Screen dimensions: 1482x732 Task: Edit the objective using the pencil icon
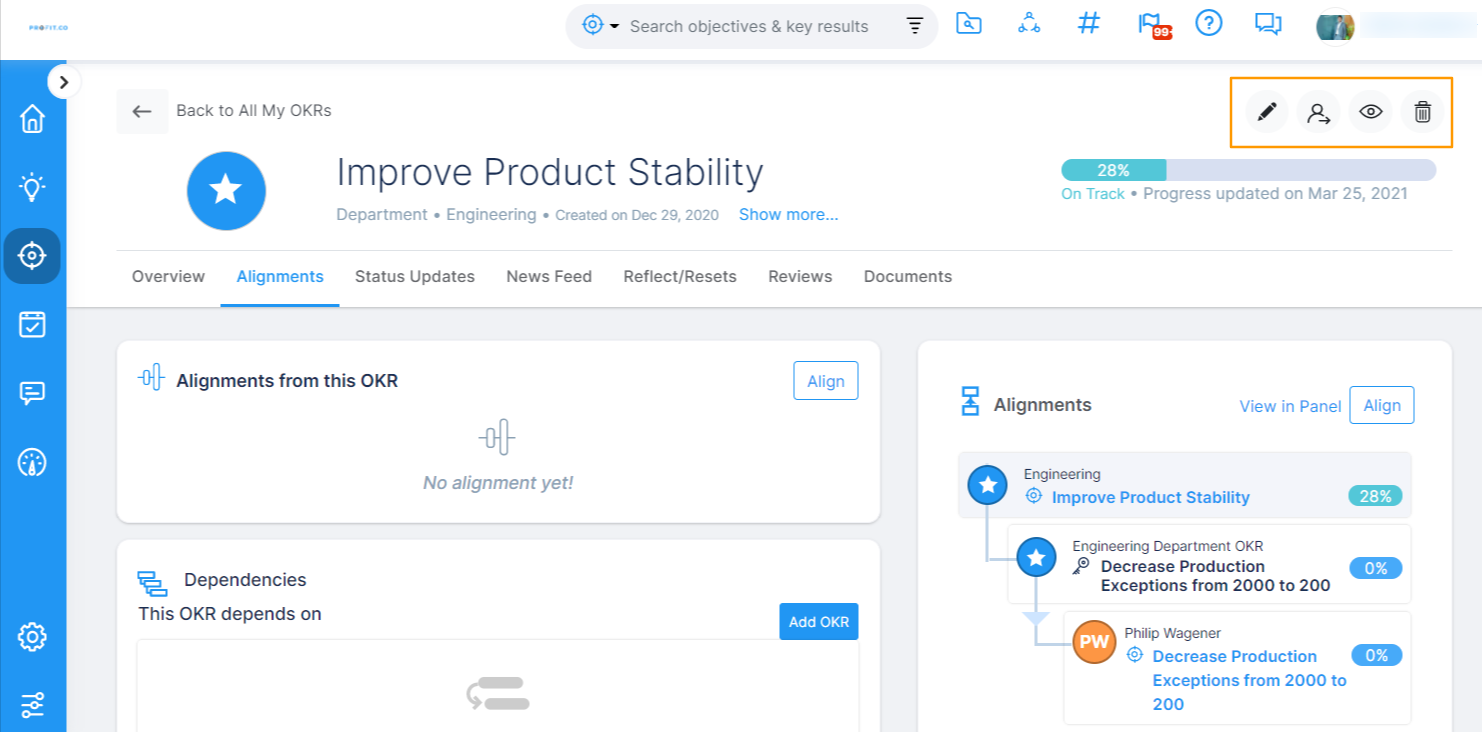pos(1266,112)
